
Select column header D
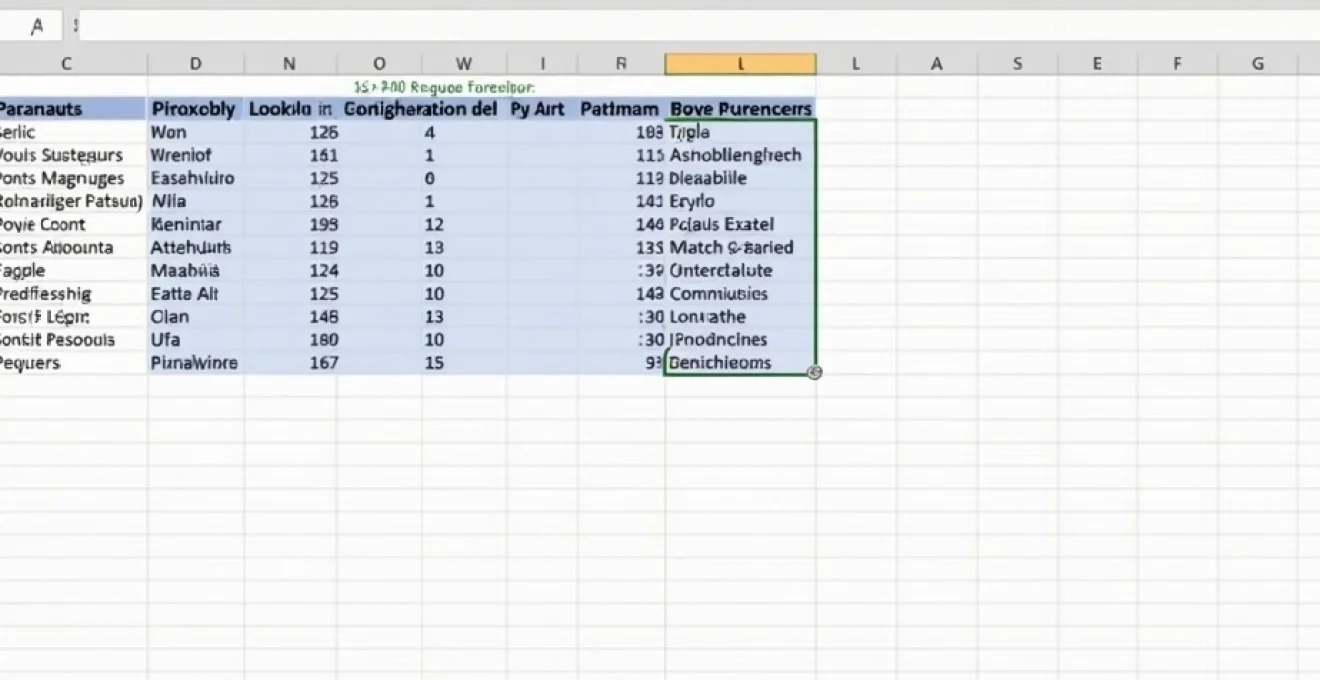(x=196, y=62)
